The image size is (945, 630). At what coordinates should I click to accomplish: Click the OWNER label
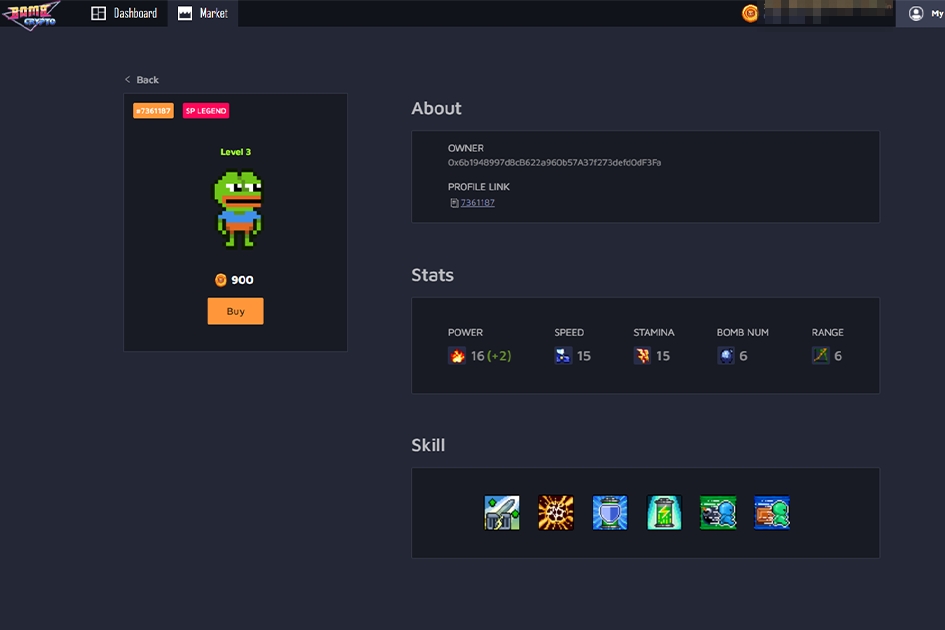coord(466,148)
